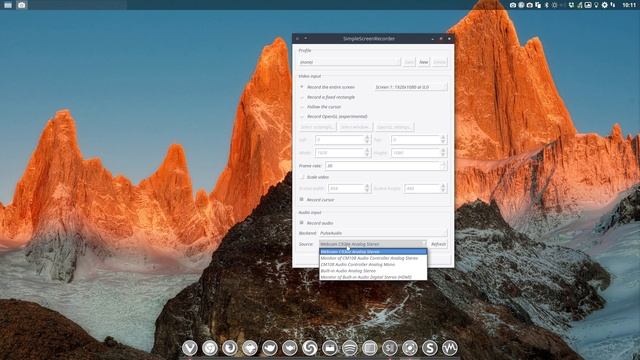The image size is (640, 360).
Task: Click the Source combo box field
Action: [373, 244]
